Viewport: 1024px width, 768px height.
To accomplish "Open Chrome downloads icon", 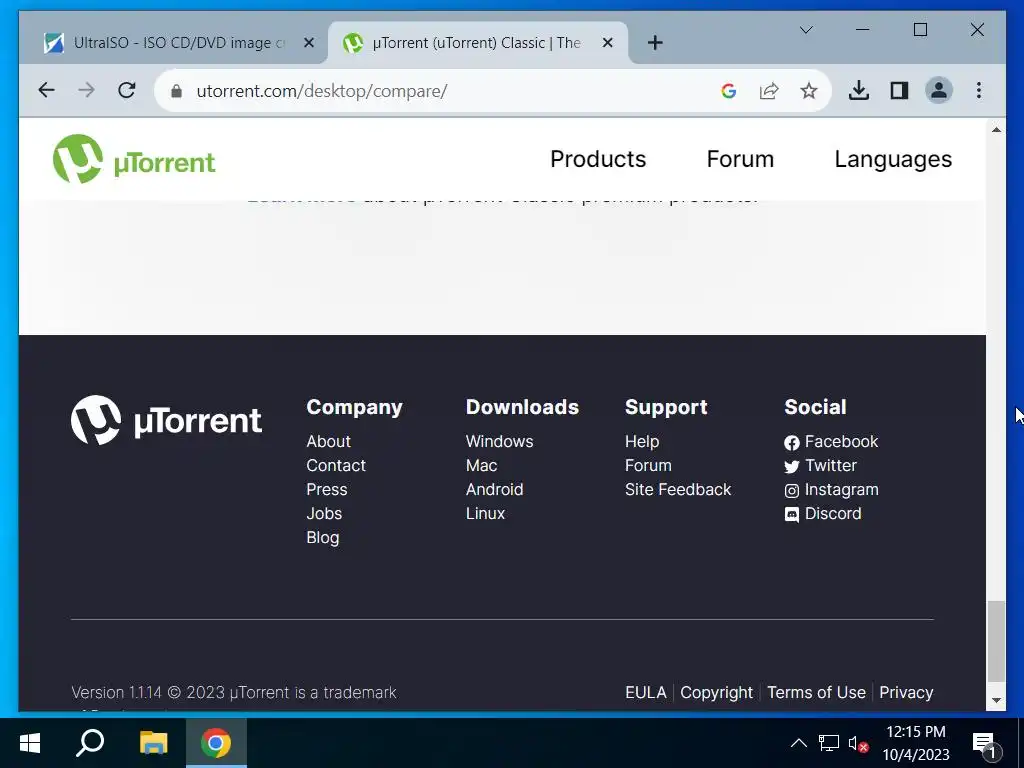I will pyautogui.click(x=859, y=90).
